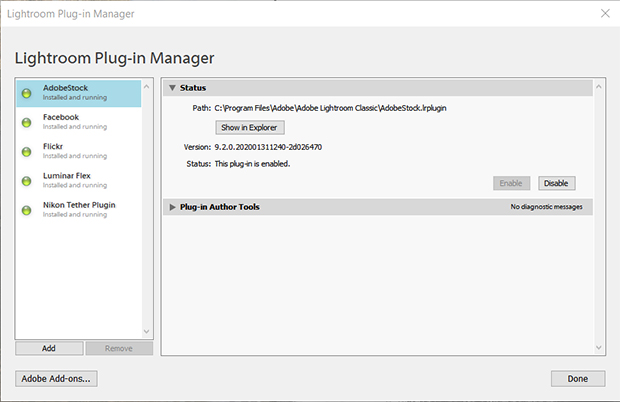Click 'Installed and running' under AdobeStock
The width and height of the screenshot is (620, 402).
pyautogui.click(x=75, y=98)
